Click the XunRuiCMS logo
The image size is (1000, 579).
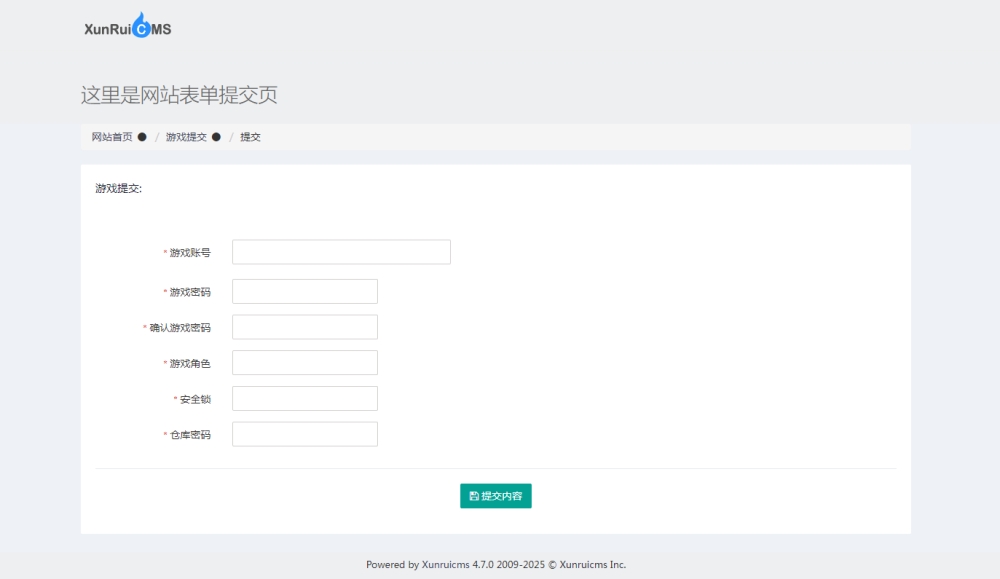coord(128,28)
